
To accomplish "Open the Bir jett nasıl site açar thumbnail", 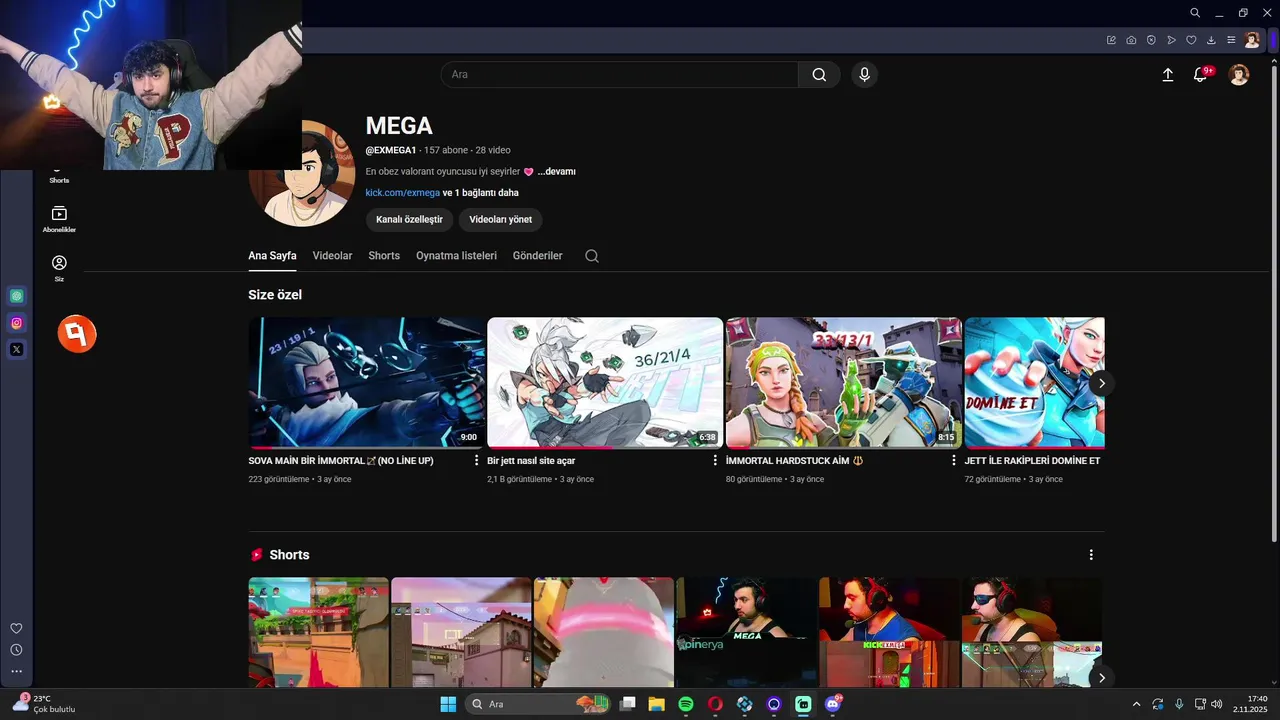I will (x=605, y=383).
